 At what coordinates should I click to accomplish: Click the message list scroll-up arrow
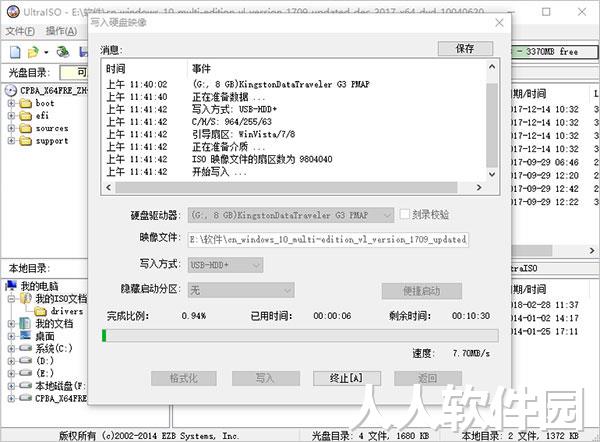coord(492,67)
